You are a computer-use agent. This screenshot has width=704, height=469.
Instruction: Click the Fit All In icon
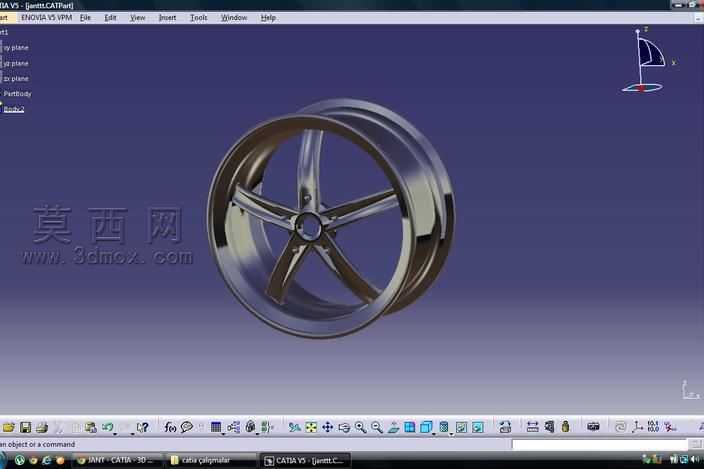311,427
